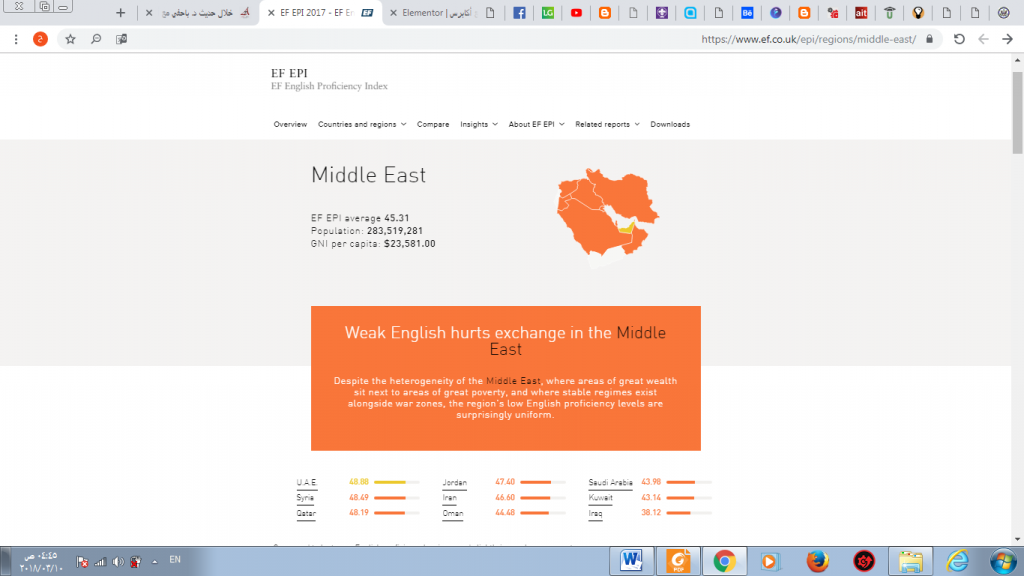The image size is (1024, 576).
Task: Select the 'EF EPI average 45.31' text
Action: pos(360,218)
